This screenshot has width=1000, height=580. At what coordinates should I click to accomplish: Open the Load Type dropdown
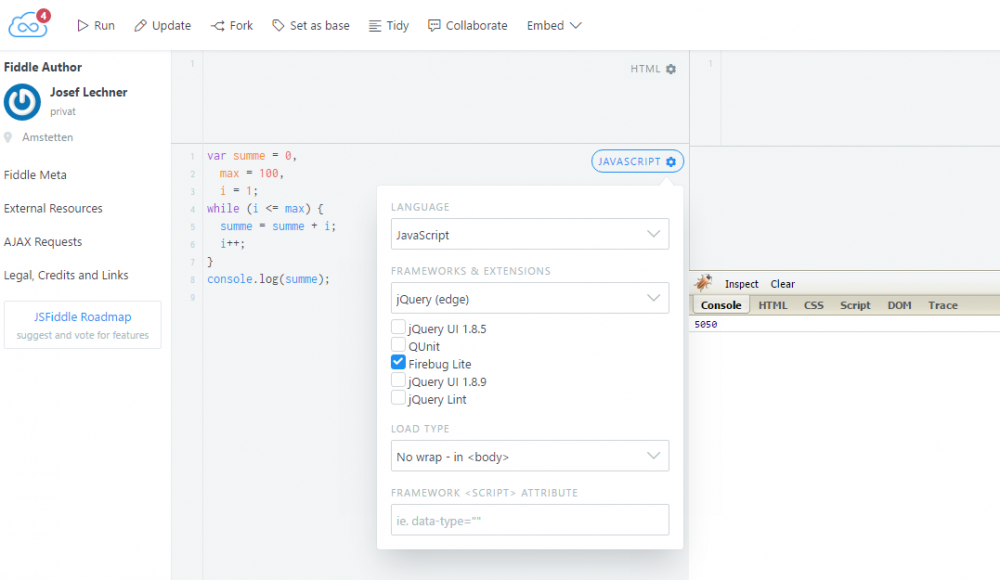pos(529,456)
